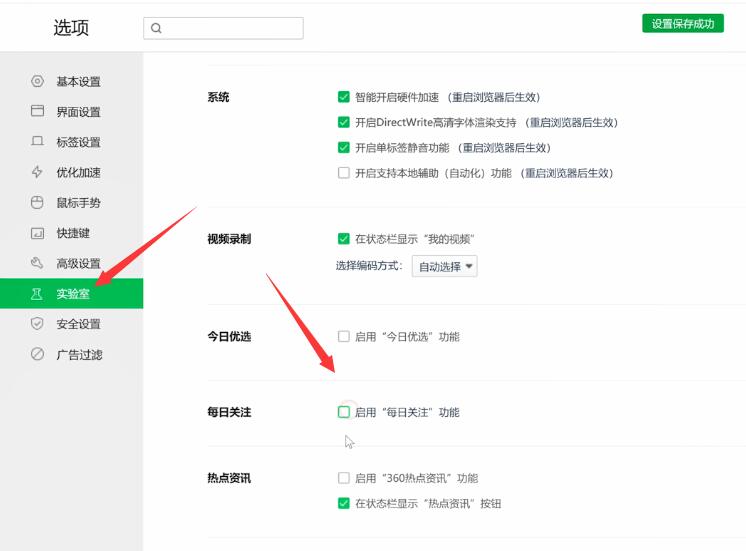Tick 启用“每日关注”功能 checkbox
The height and width of the screenshot is (551, 746).
pyautogui.click(x=344, y=412)
